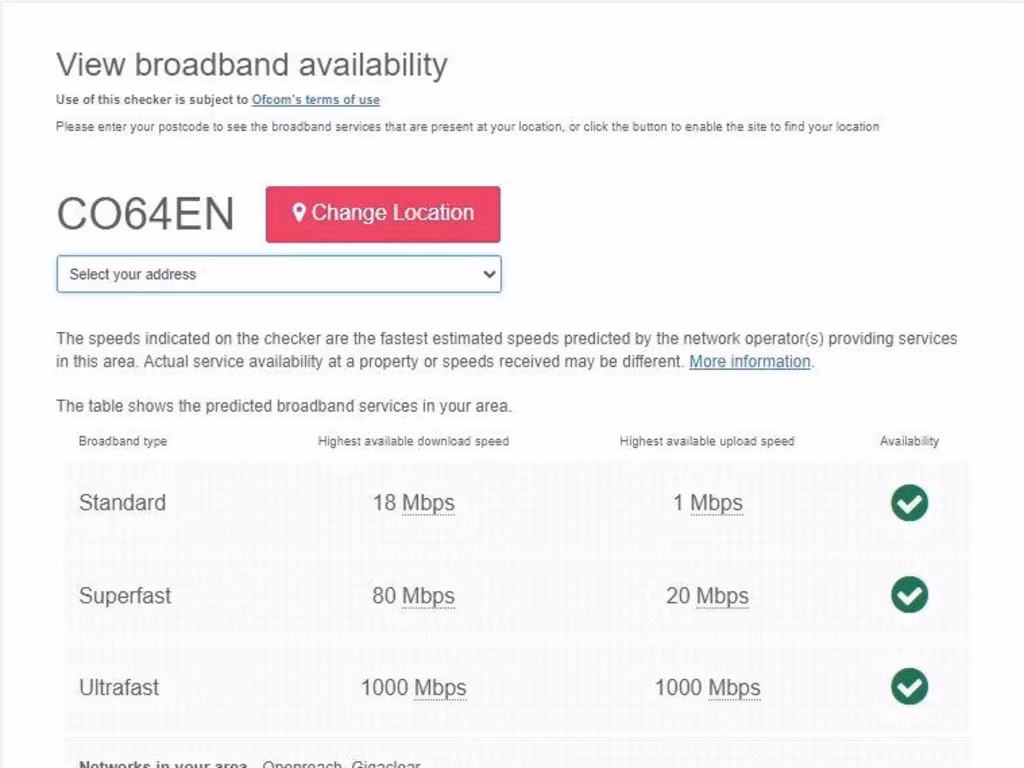The width and height of the screenshot is (1024, 768).
Task: Select the 'Broadband type' column header
Action: coord(123,441)
